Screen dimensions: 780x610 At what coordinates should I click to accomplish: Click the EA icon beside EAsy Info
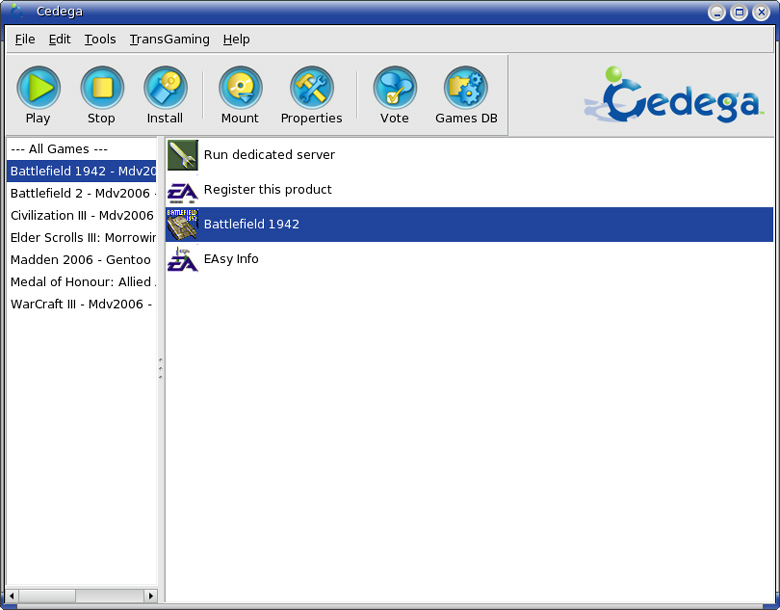[x=183, y=259]
